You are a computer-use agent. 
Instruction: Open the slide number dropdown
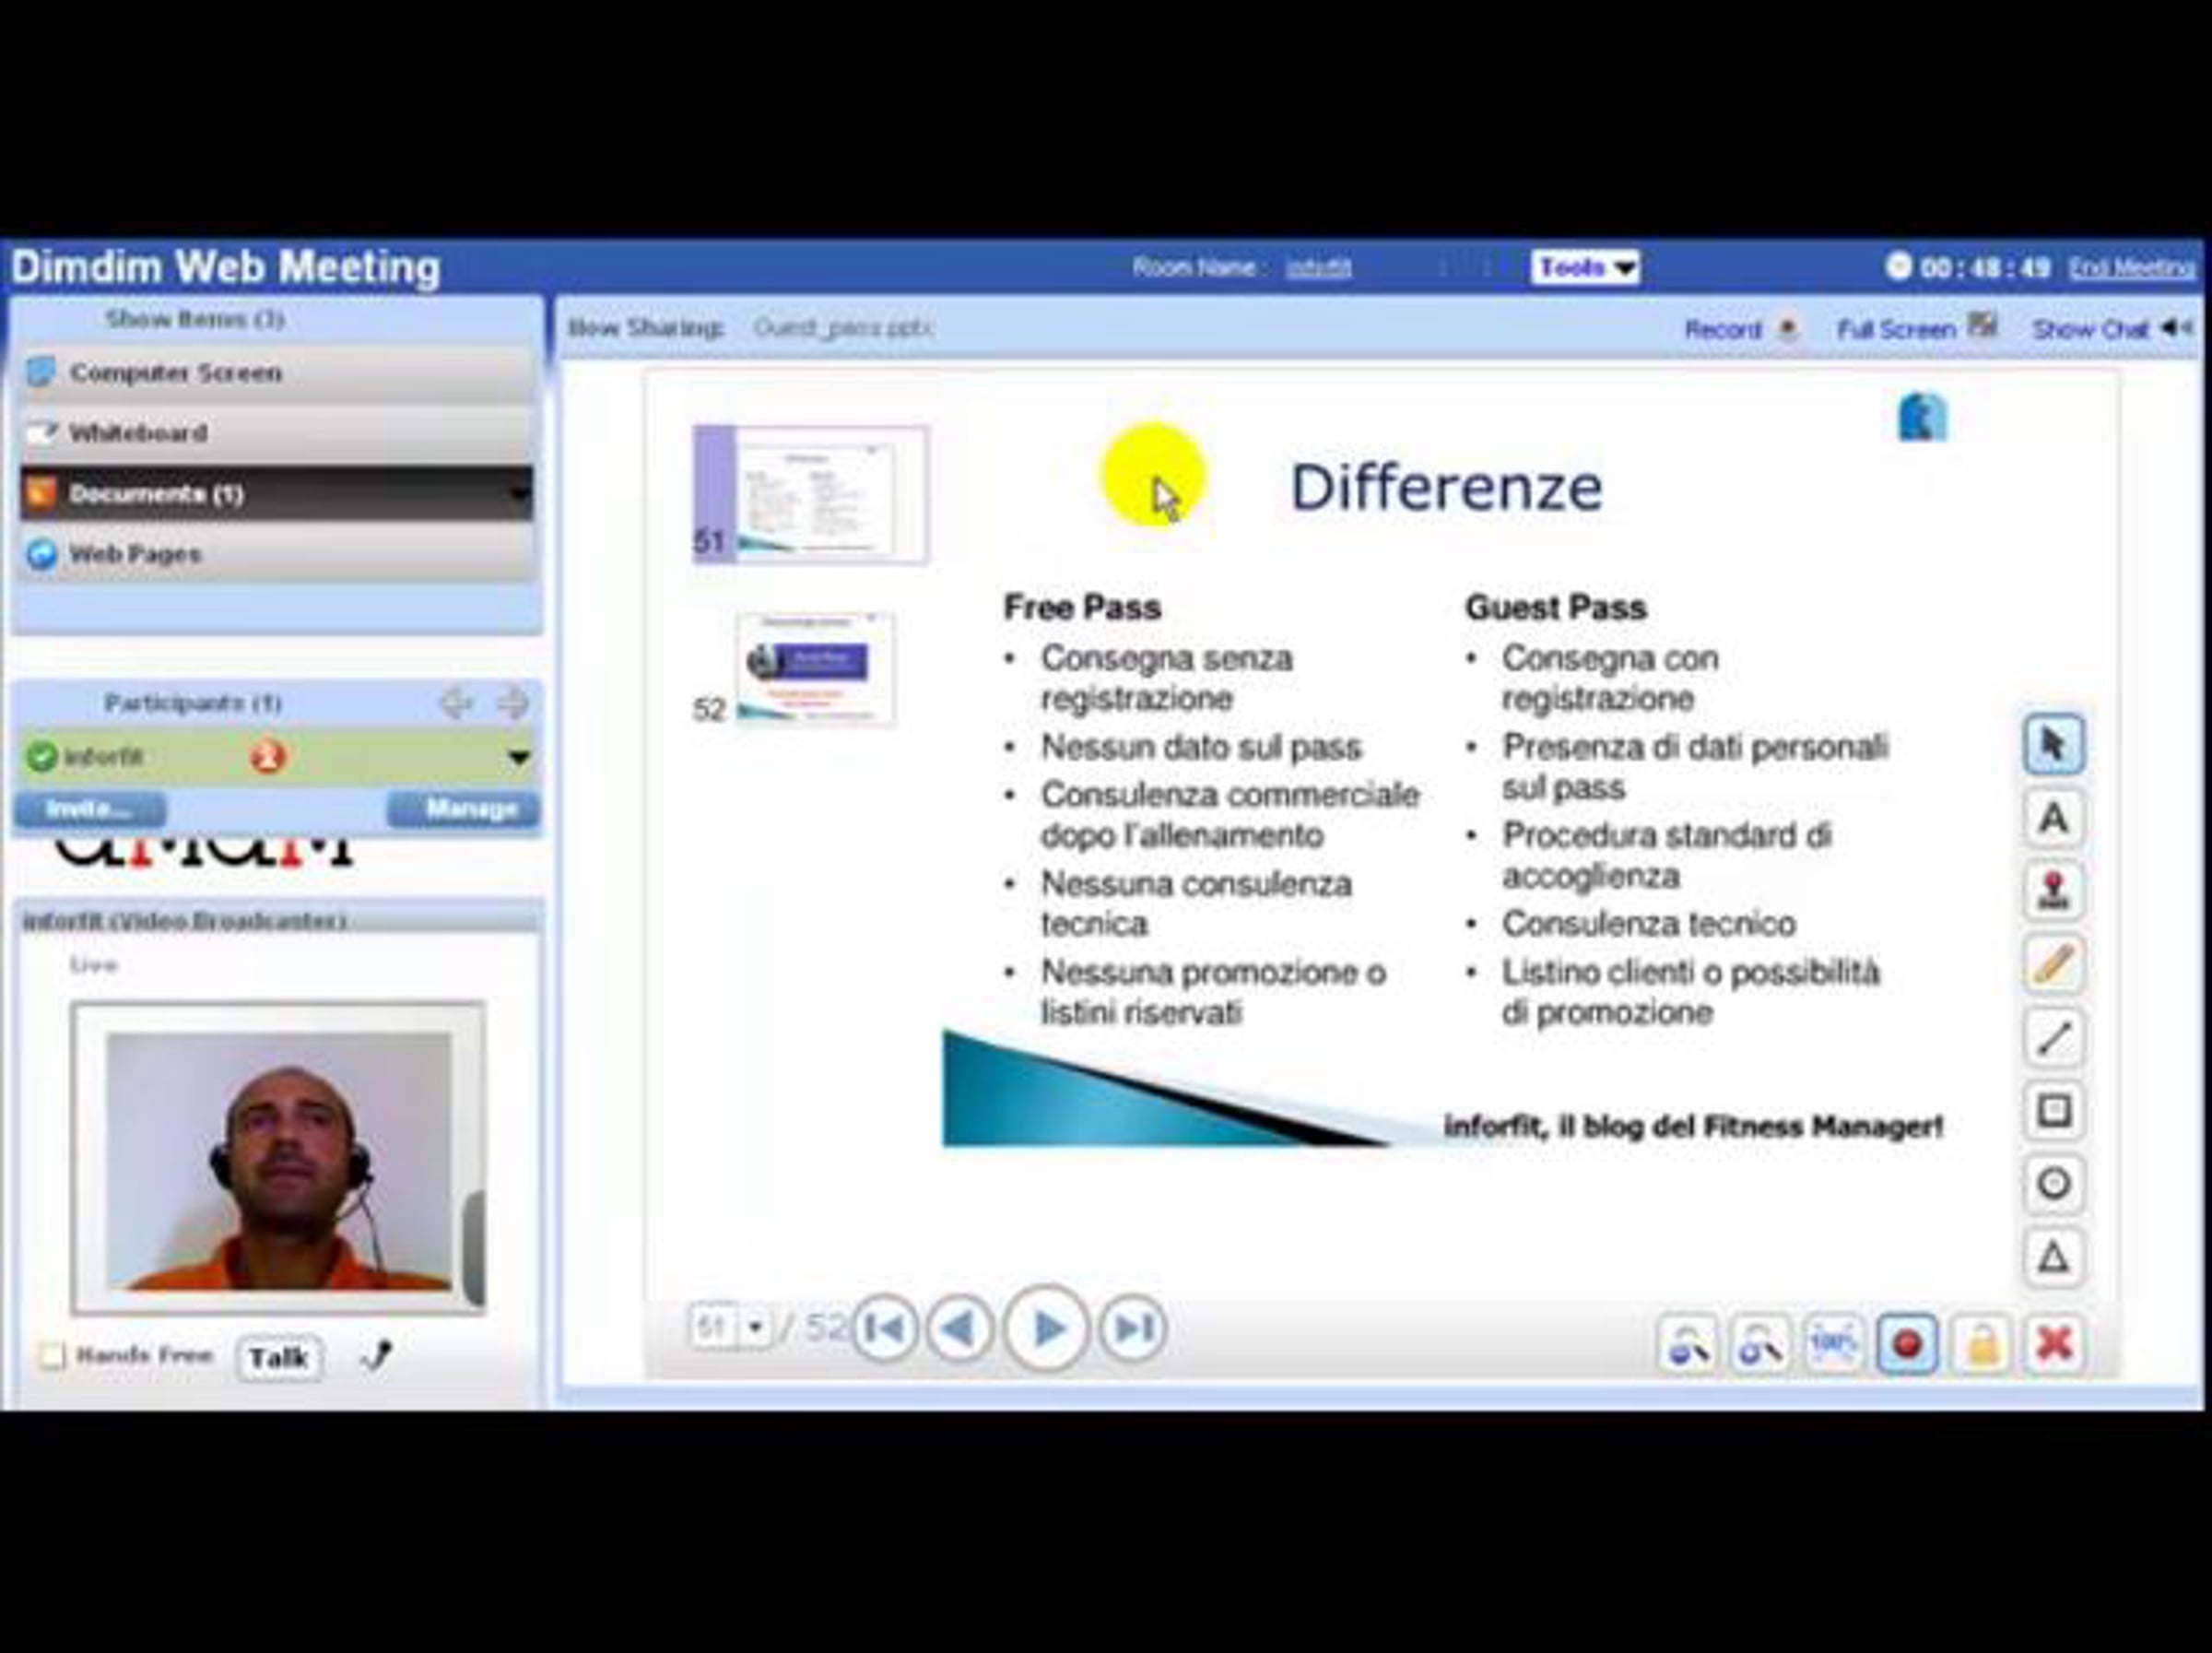pyautogui.click(x=756, y=1328)
